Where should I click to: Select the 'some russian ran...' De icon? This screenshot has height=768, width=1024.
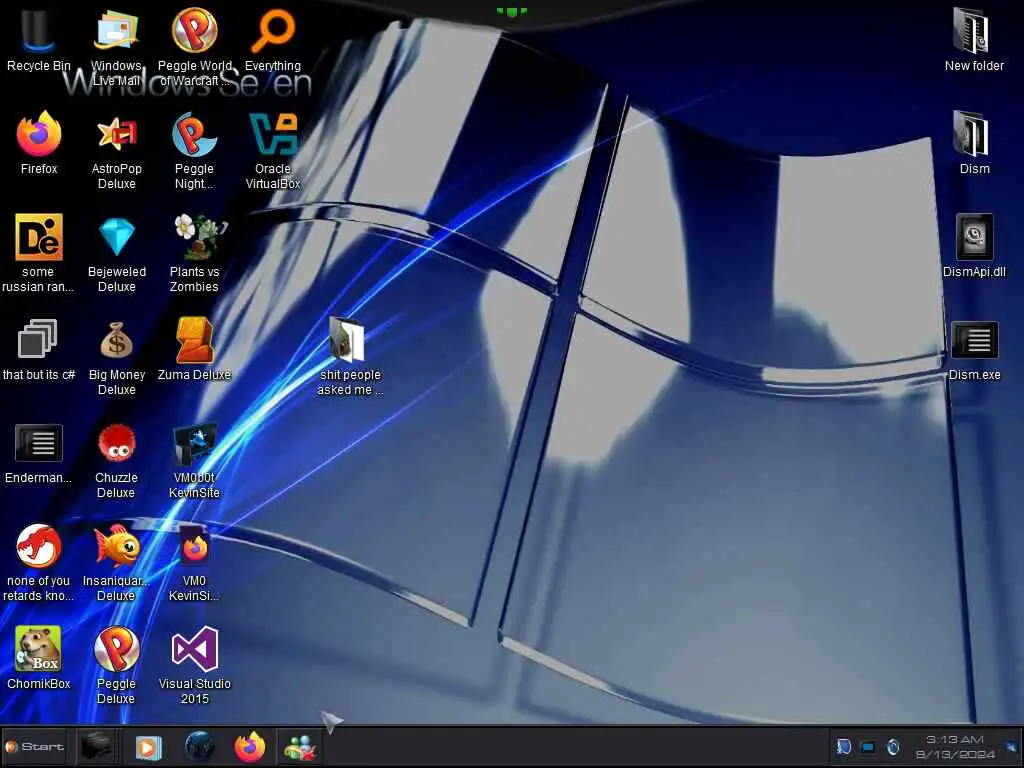39,237
